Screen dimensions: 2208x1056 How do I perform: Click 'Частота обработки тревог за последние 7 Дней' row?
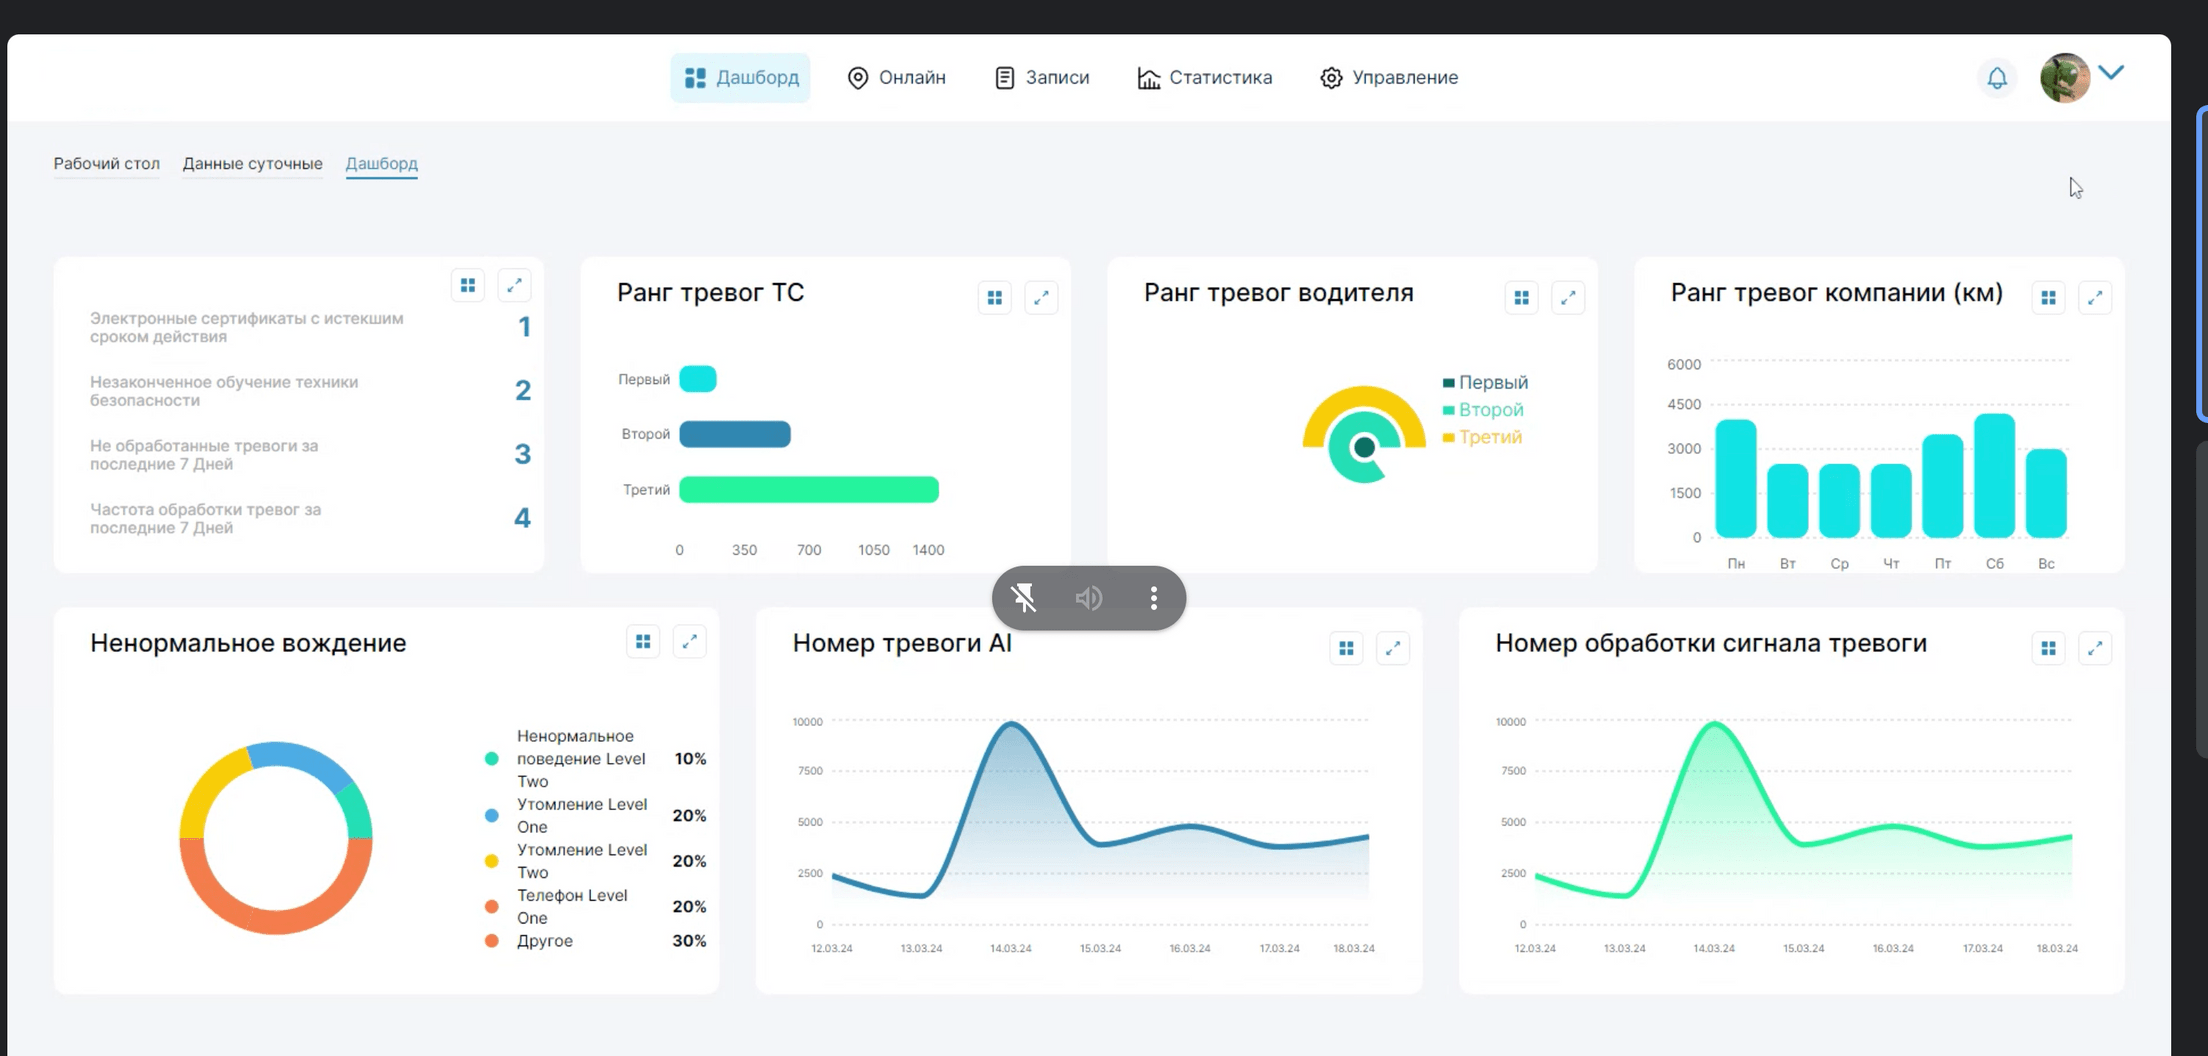(x=310, y=518)
